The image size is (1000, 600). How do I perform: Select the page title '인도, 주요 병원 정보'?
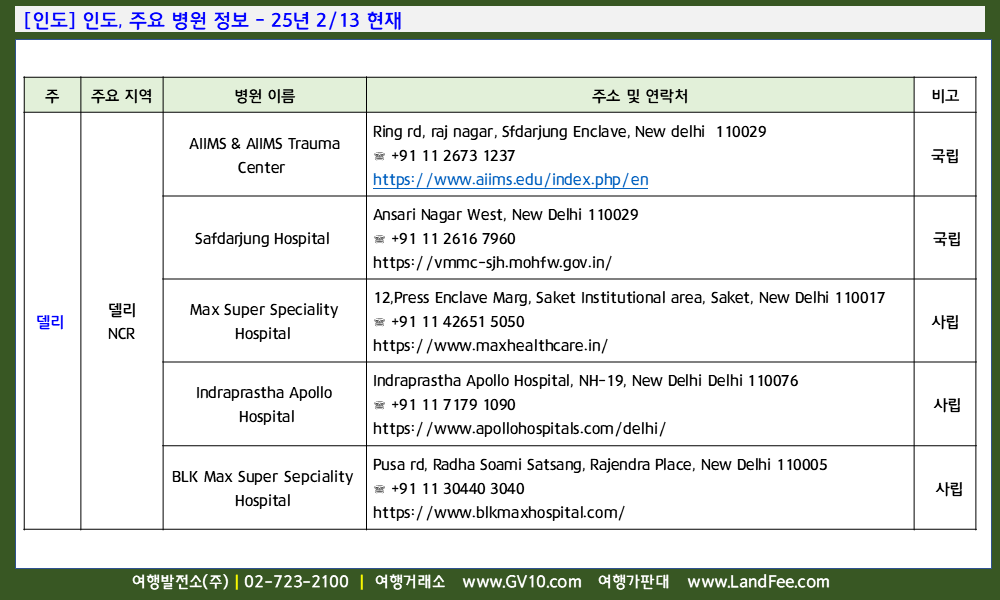(166, 20)
